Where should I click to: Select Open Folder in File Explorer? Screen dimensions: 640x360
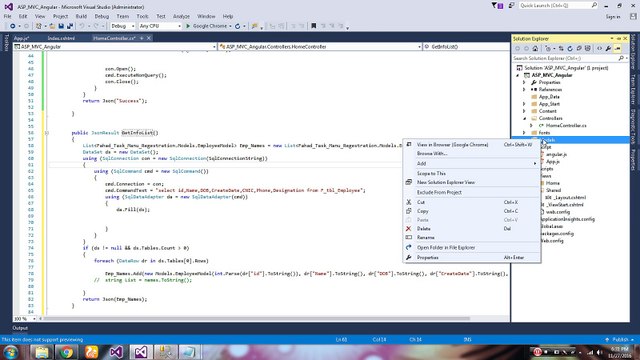[471, 248]
